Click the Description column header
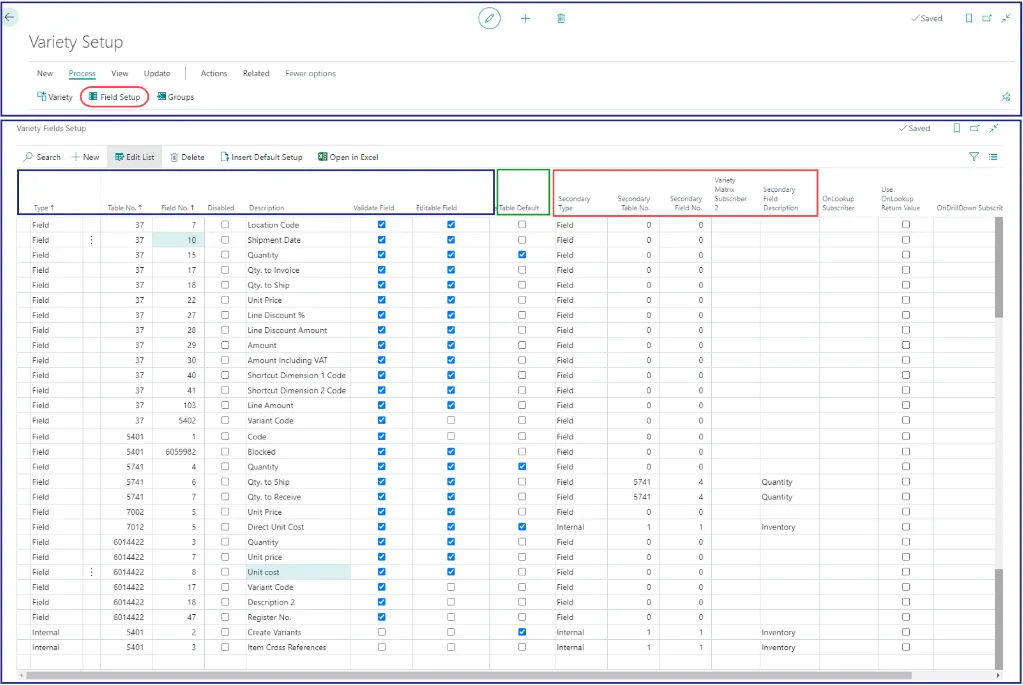1023x685 pixels. coord(266,207)
